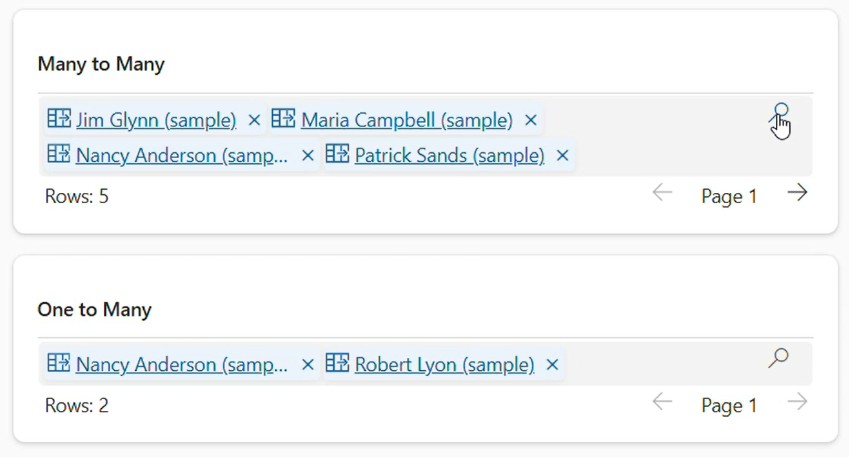Click the table icon beside Nancy Anderson in Many to Many

tap(59, 154)
